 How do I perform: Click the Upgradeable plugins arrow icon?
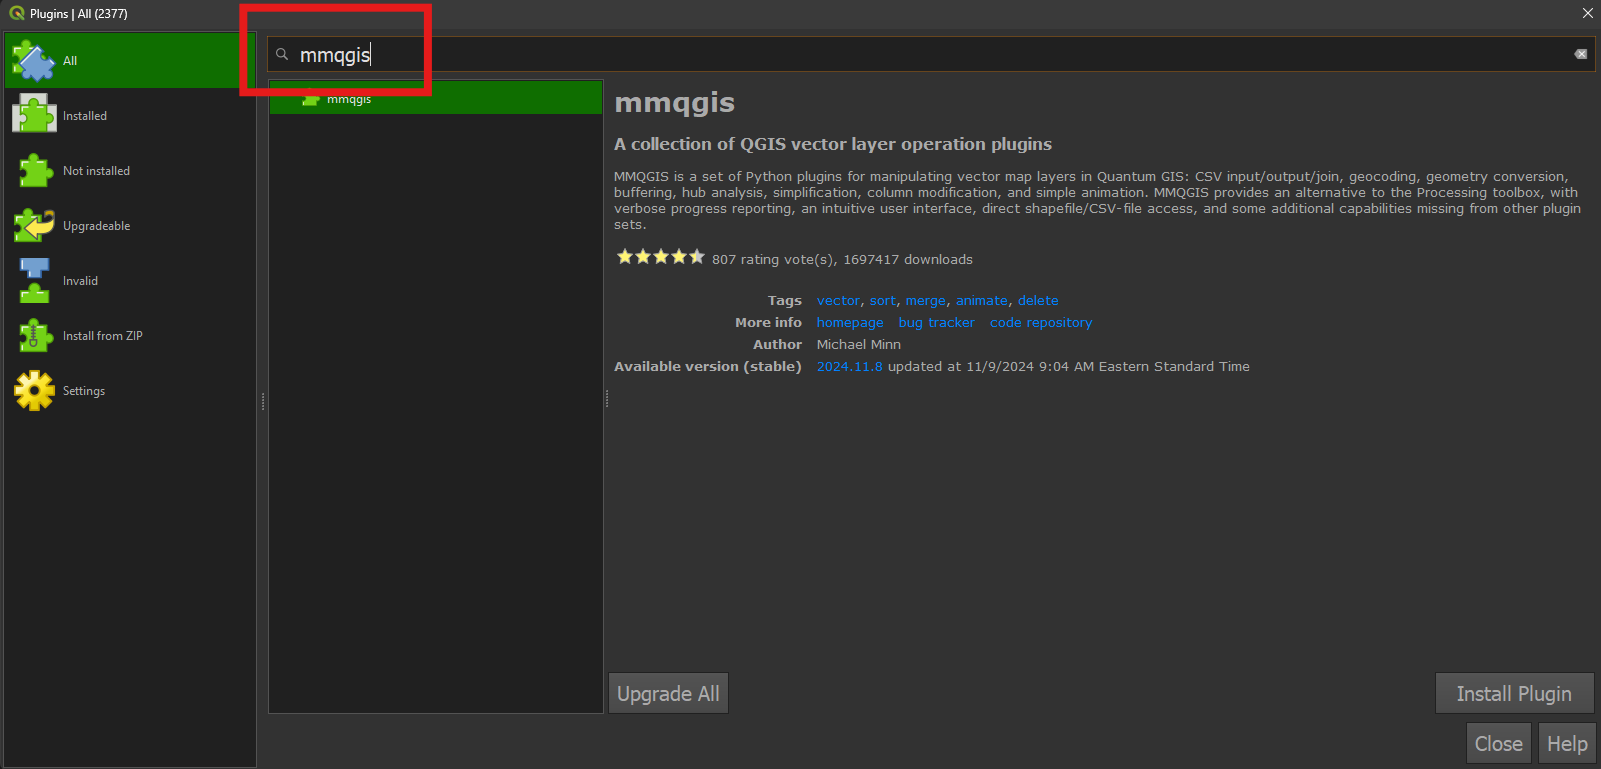pyautogui.click(x=34, y=226)
